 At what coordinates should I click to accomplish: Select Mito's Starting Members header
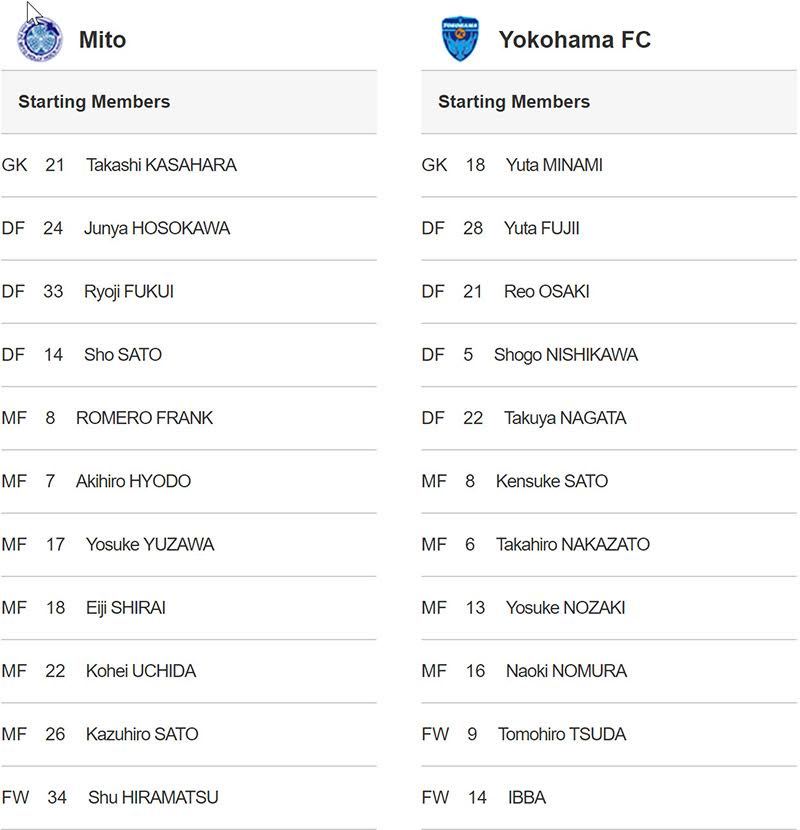point(94,102)
